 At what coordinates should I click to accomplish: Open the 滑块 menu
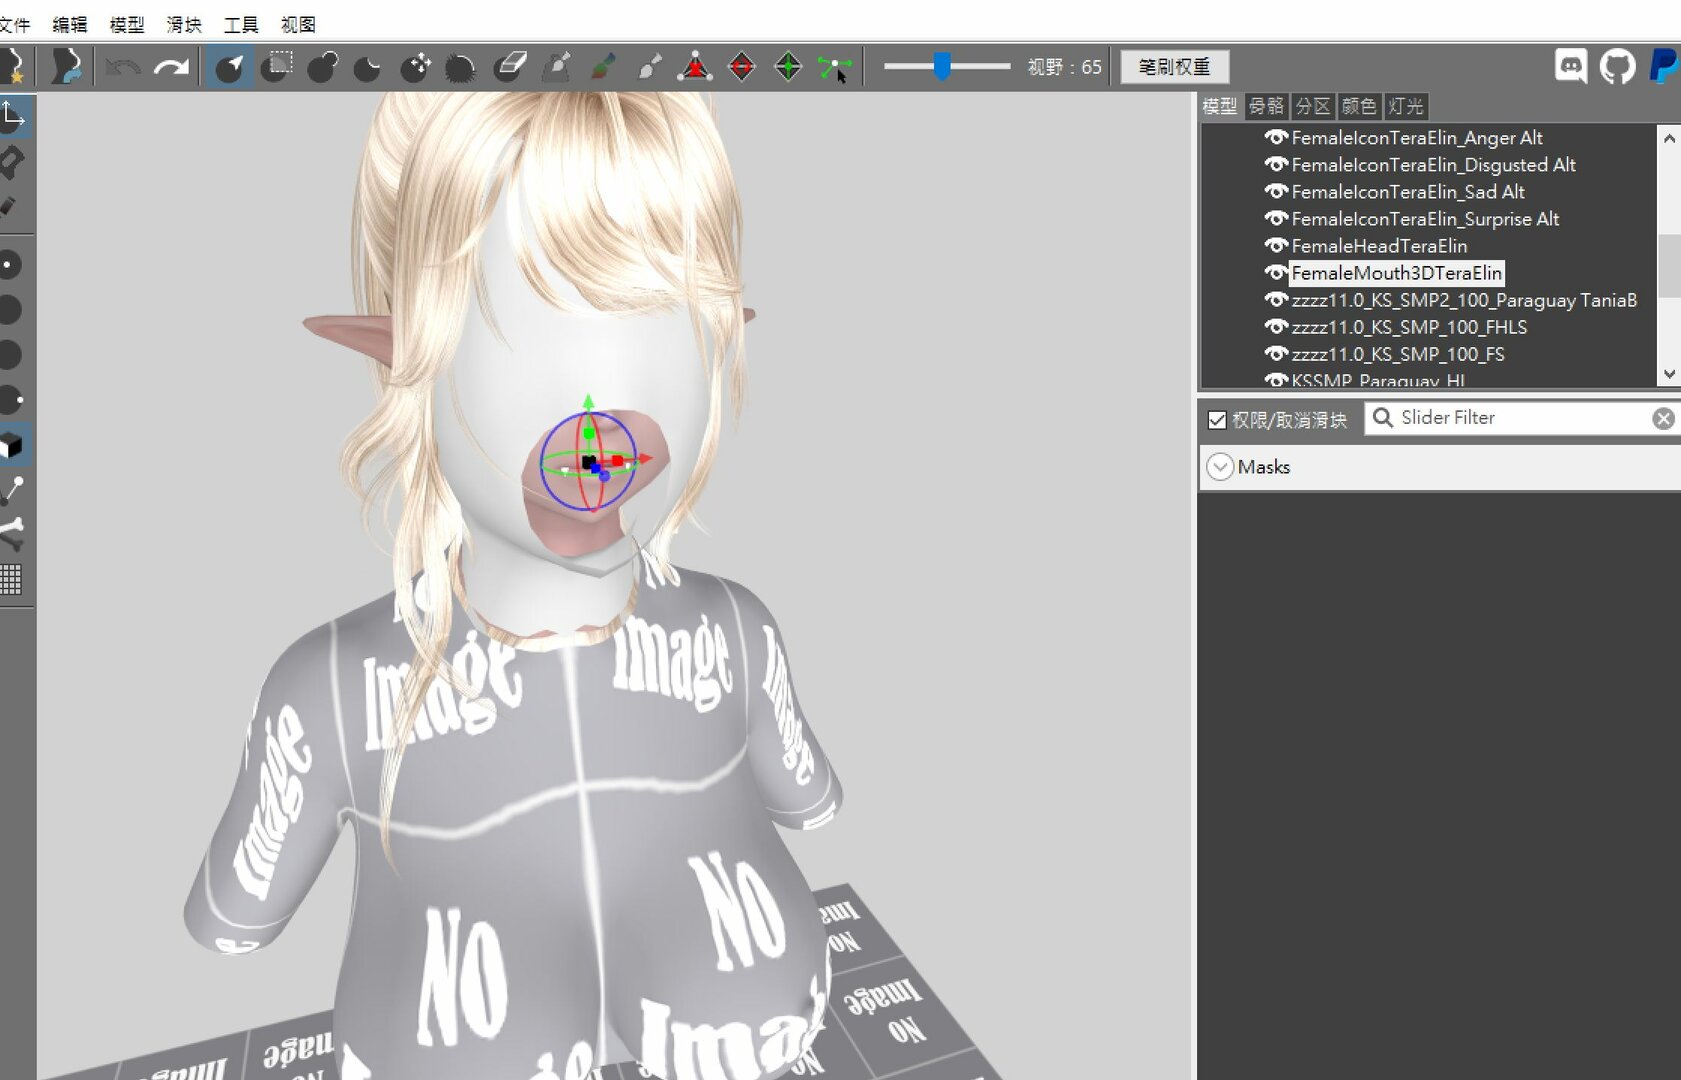point(184,24)
